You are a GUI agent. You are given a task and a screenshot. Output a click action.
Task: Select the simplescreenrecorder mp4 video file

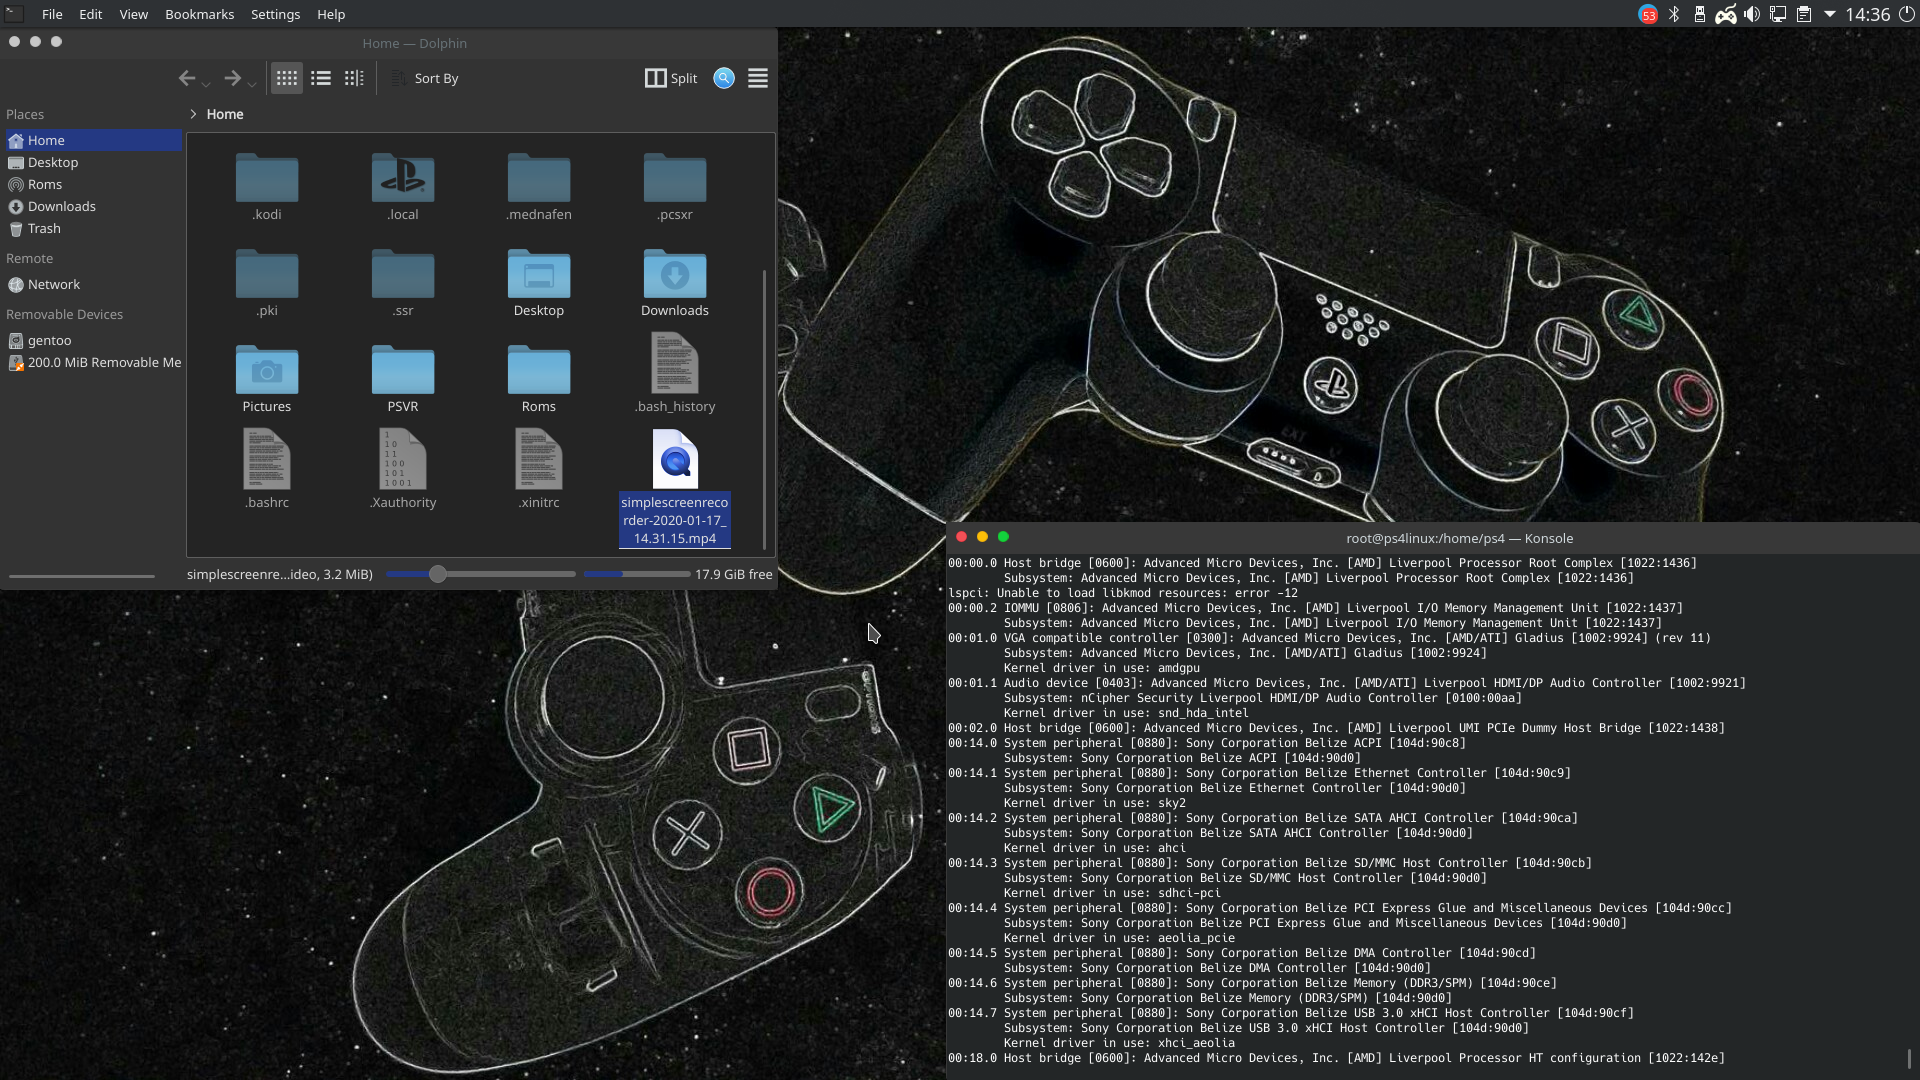point(675,488)
